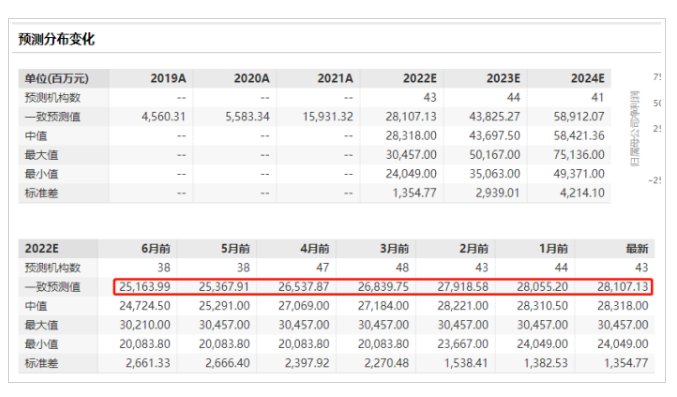Screen dimensions: 677x397
Task: Click the 2024E column header
Action: (588, 78)
